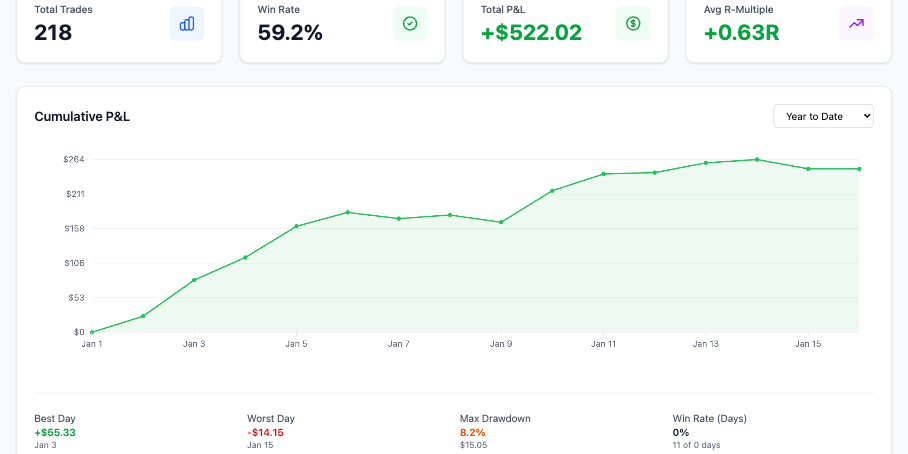Image resolution: width=908 pixels, height=454 pixels.
Task: Click the Total P&L dollar icon
Action: (633, 24)
